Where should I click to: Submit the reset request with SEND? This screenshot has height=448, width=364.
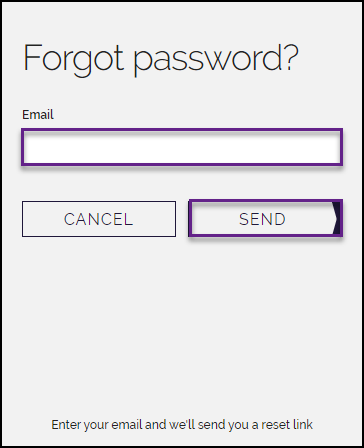pos(265,218)
